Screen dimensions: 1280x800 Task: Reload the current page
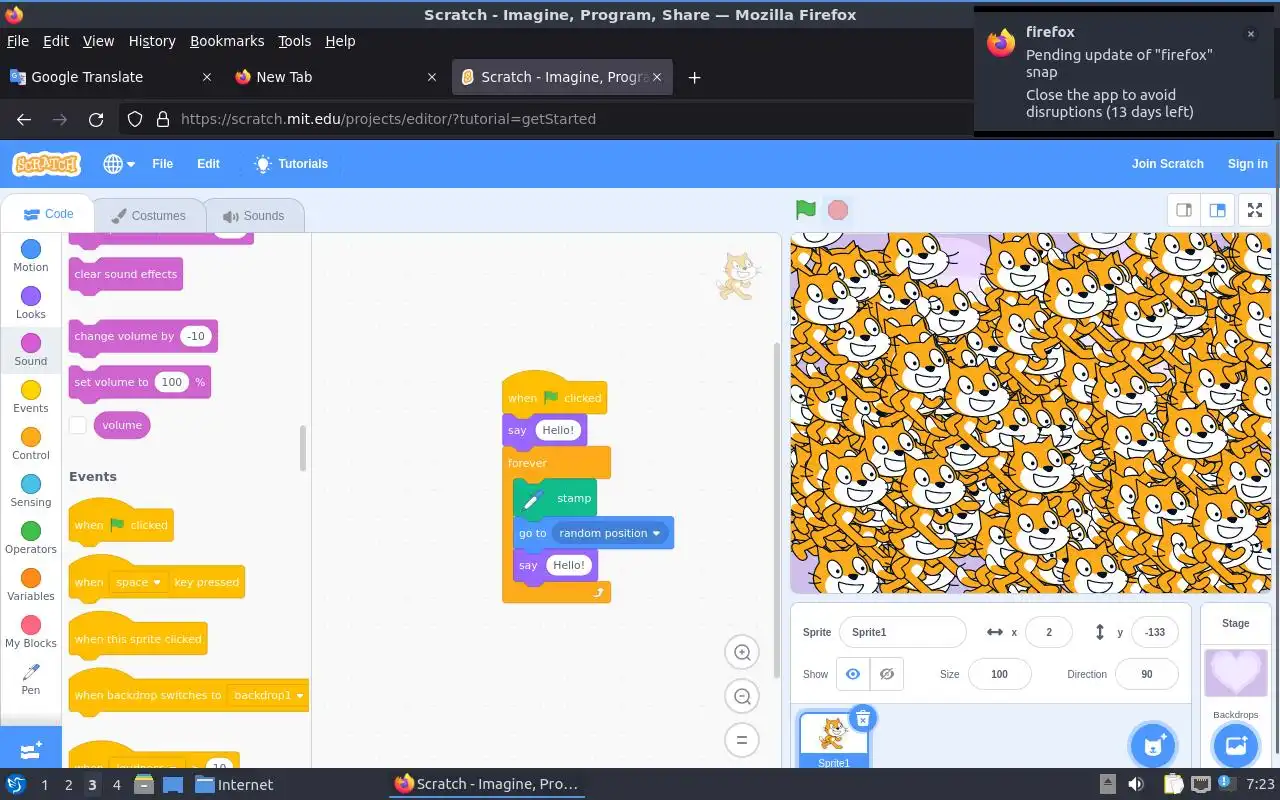(96, 119)
